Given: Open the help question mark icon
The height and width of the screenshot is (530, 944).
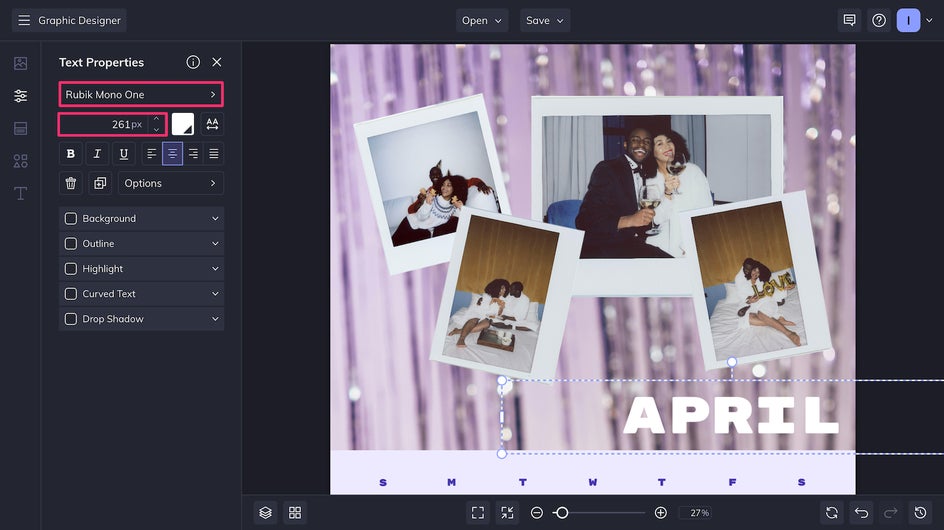Looking at the screenshot, I should [x=879, y=20].
